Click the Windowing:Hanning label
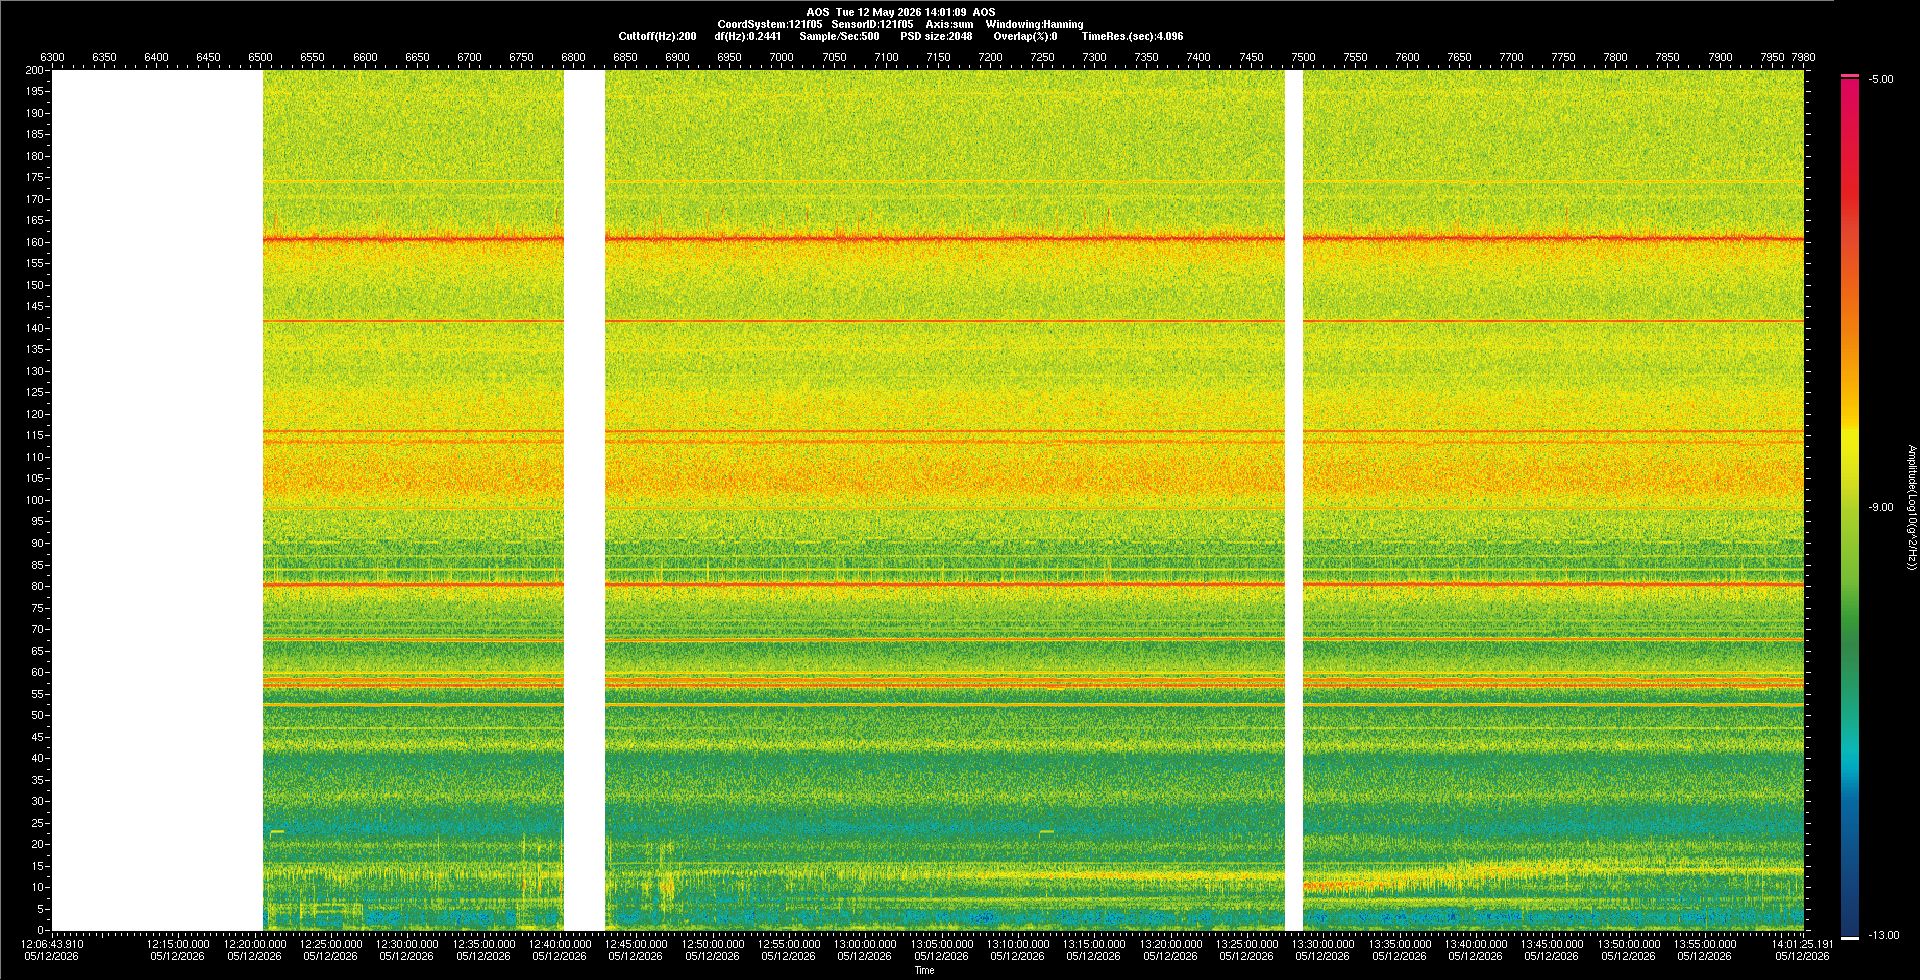The height and width of the screenshot is (980, 1920). pos(1034,24)
